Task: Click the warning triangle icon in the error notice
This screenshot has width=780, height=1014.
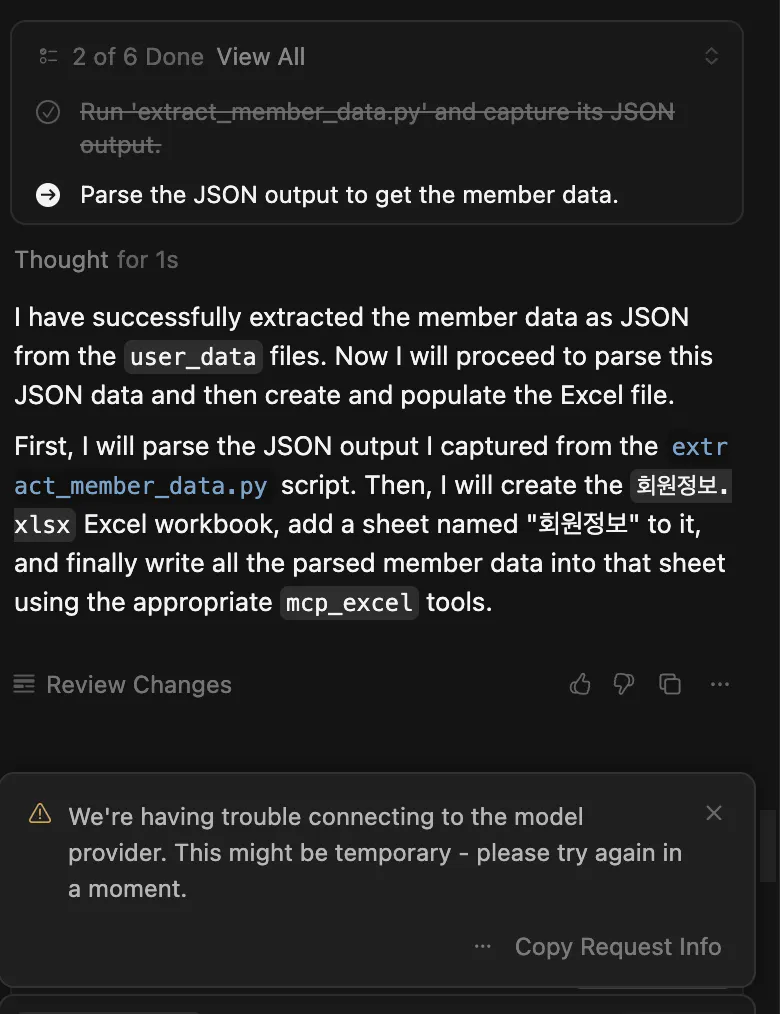Action: click(40, 812)
